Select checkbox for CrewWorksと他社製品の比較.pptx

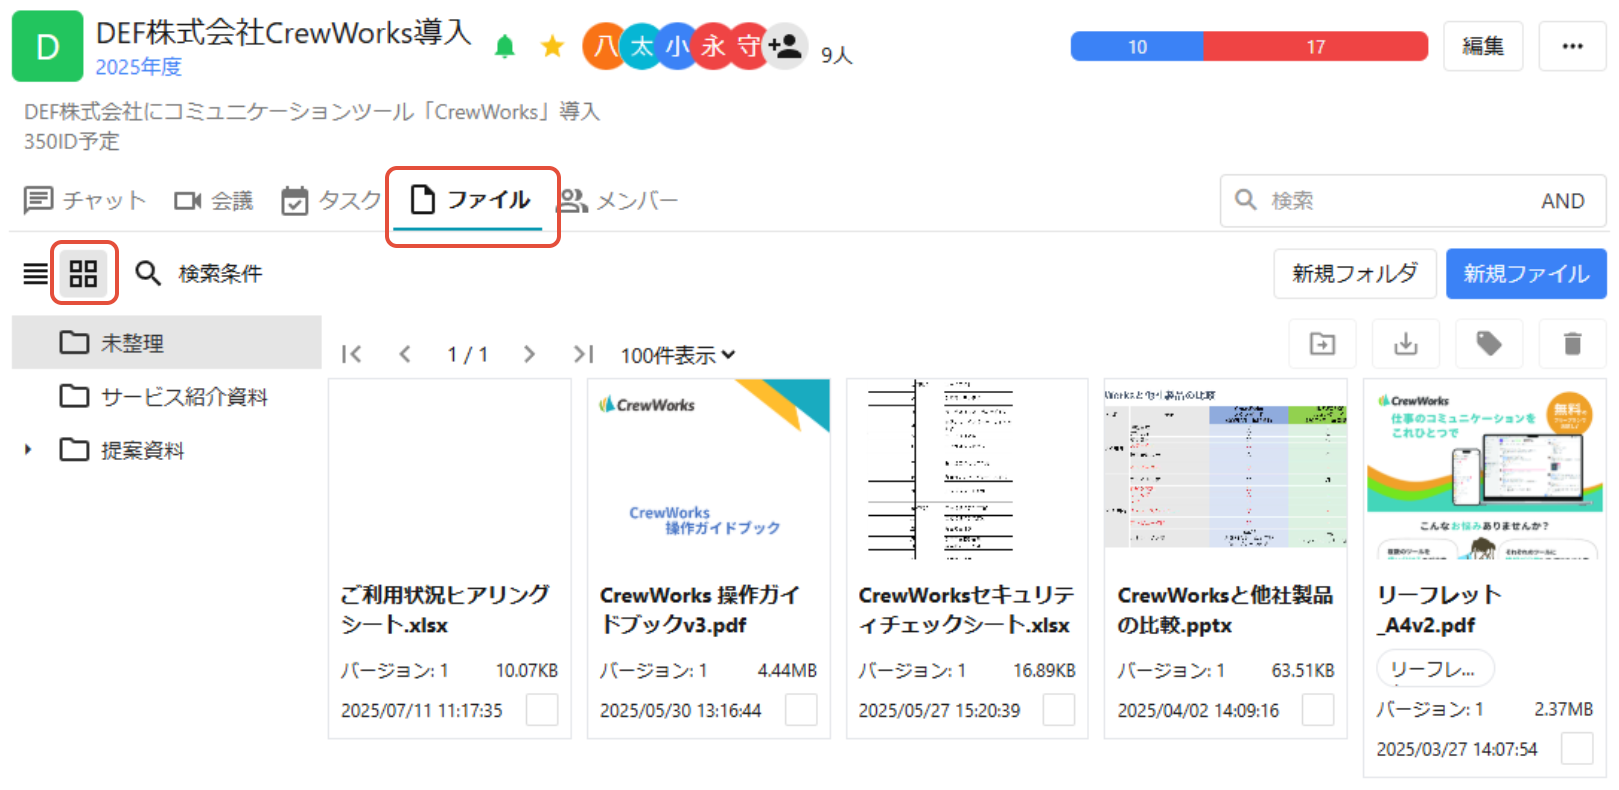pyautogui.click(x=1318, y=710)
